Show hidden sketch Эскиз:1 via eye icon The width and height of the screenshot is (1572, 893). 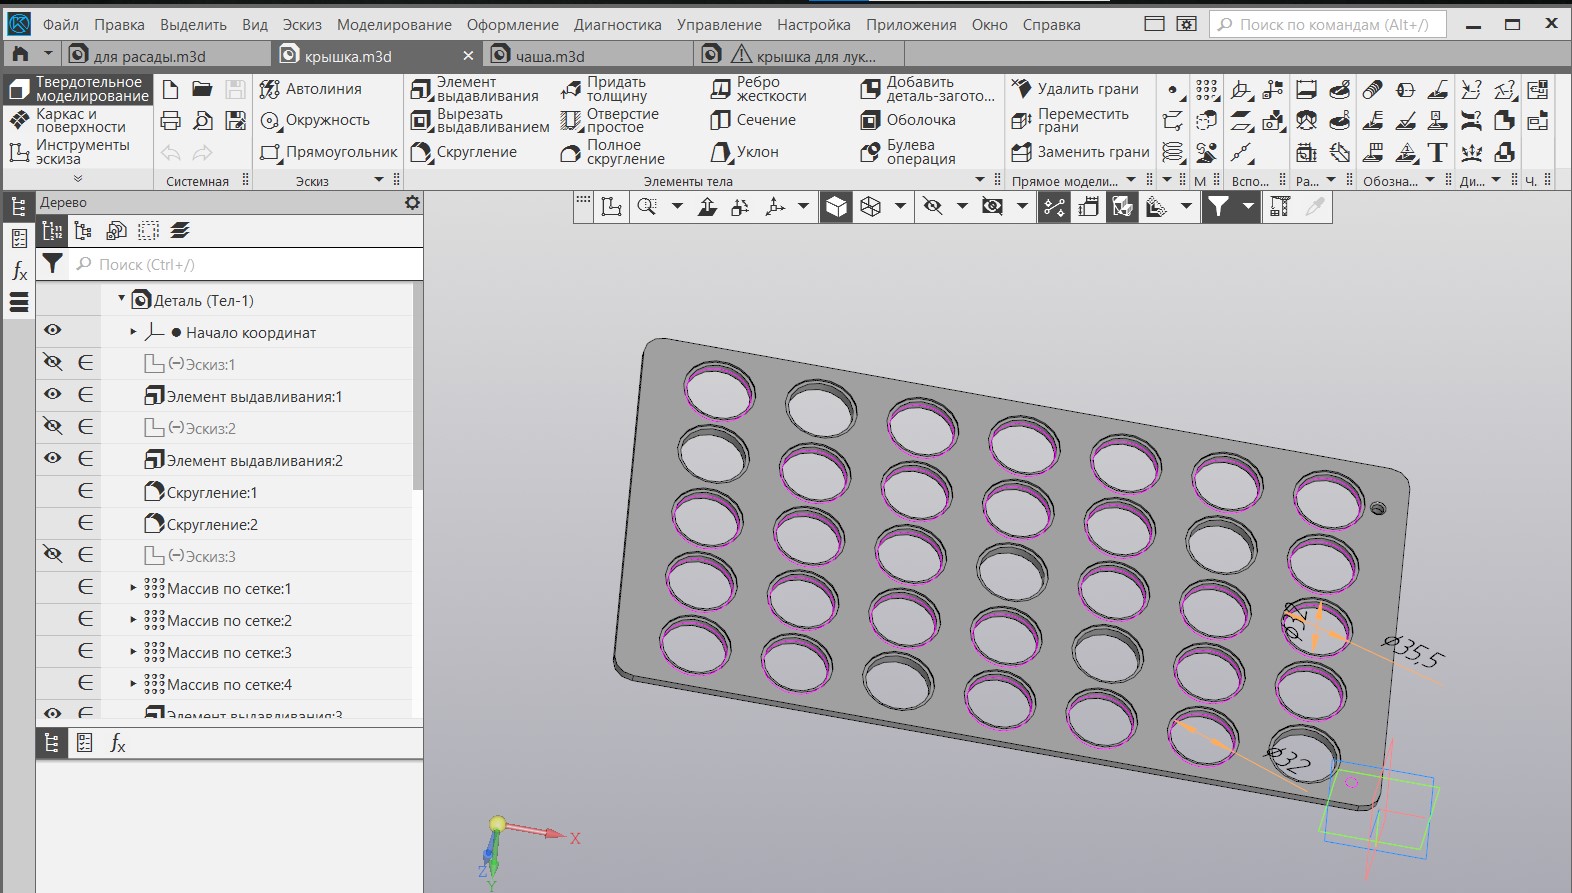click(53, 363)
